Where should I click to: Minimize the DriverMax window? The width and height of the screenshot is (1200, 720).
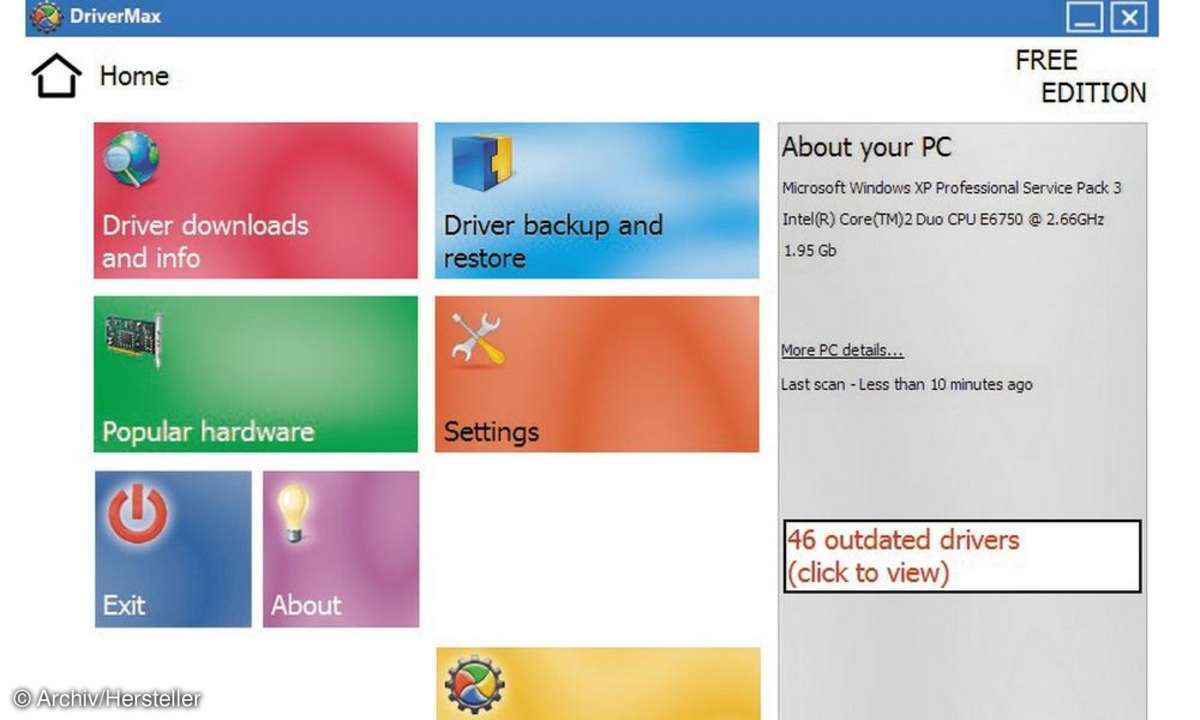1086,17
